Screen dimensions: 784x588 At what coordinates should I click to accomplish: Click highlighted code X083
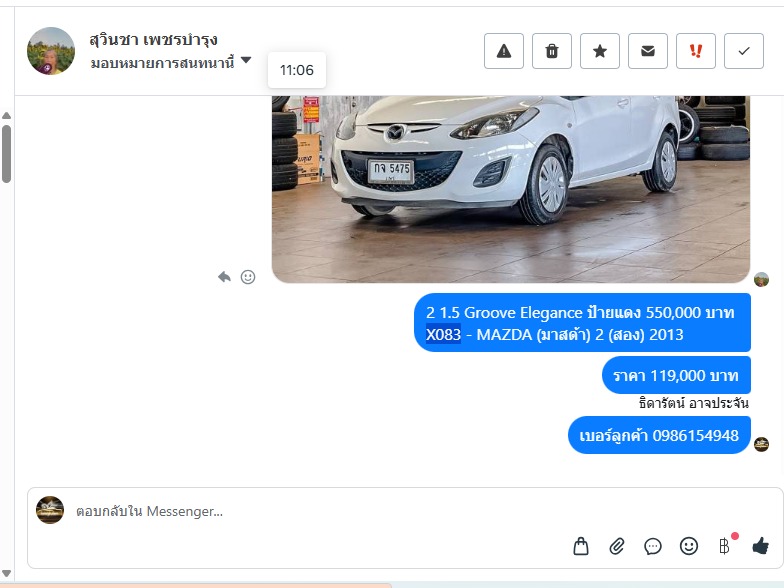pos(443,334)
